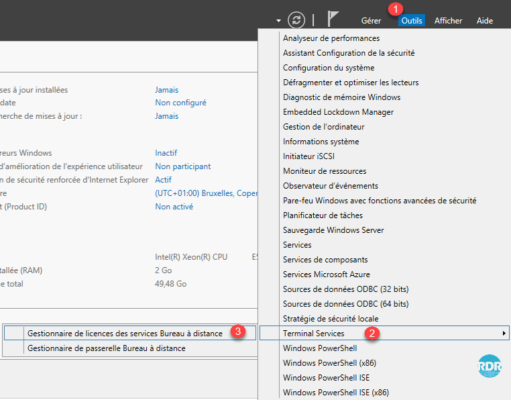
Task: Open Observateur d'événements
Action: click(x=330, y=186)
